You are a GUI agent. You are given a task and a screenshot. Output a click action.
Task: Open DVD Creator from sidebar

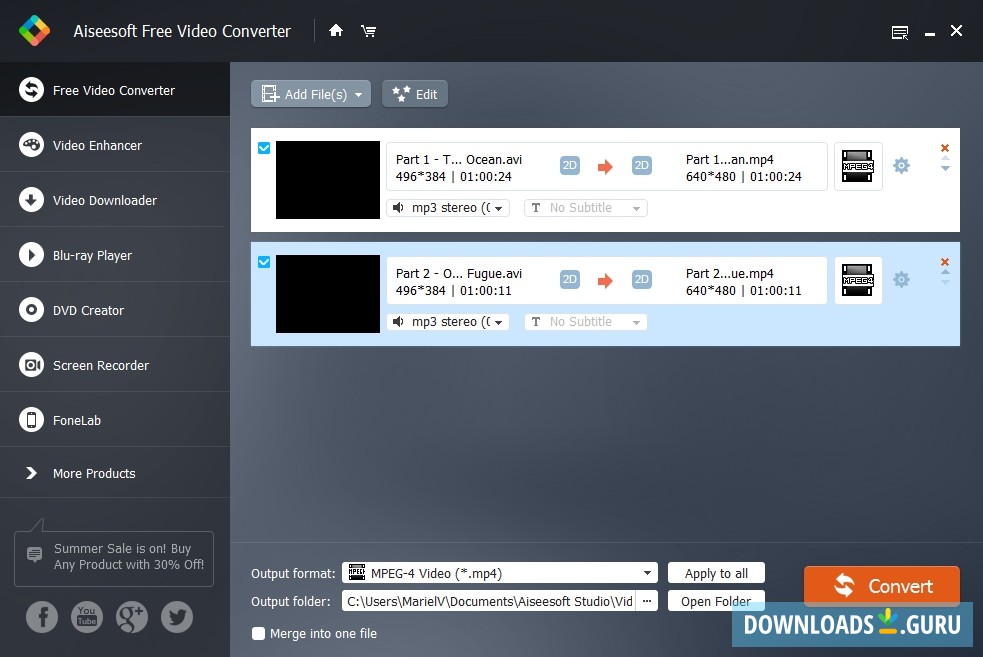point(115,310)
